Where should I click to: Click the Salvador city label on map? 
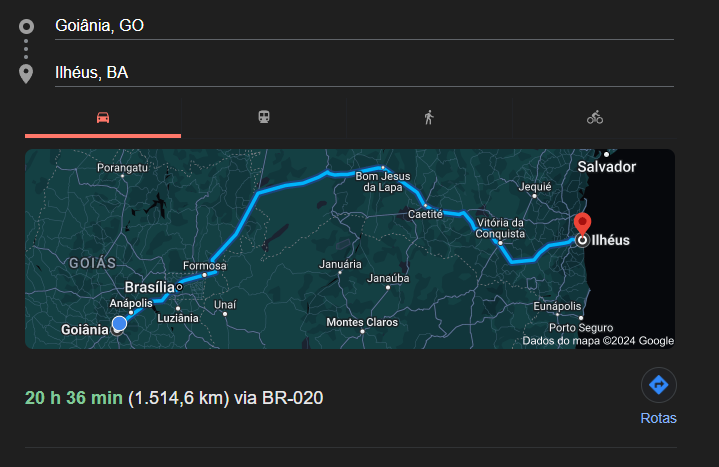click(606, 167)
